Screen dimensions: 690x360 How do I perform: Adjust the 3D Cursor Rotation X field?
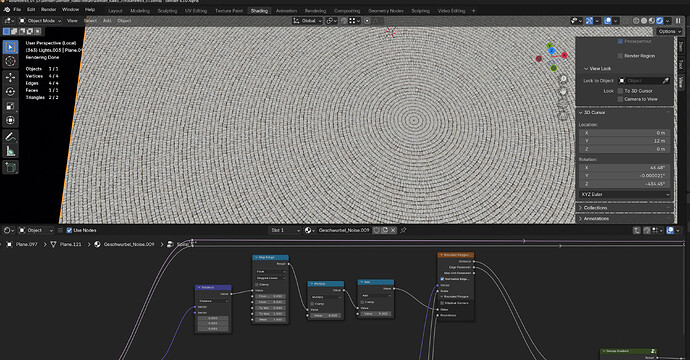point(624,168)
